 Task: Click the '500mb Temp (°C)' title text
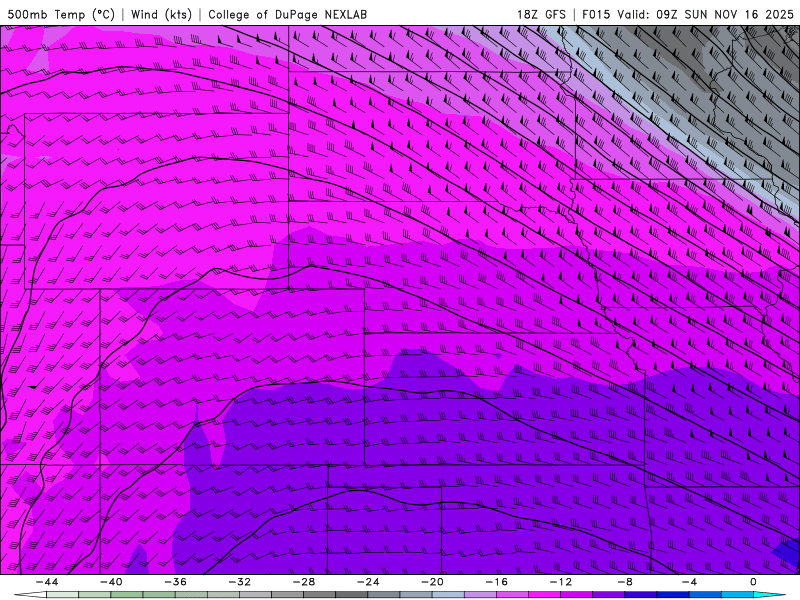(61, 14)
